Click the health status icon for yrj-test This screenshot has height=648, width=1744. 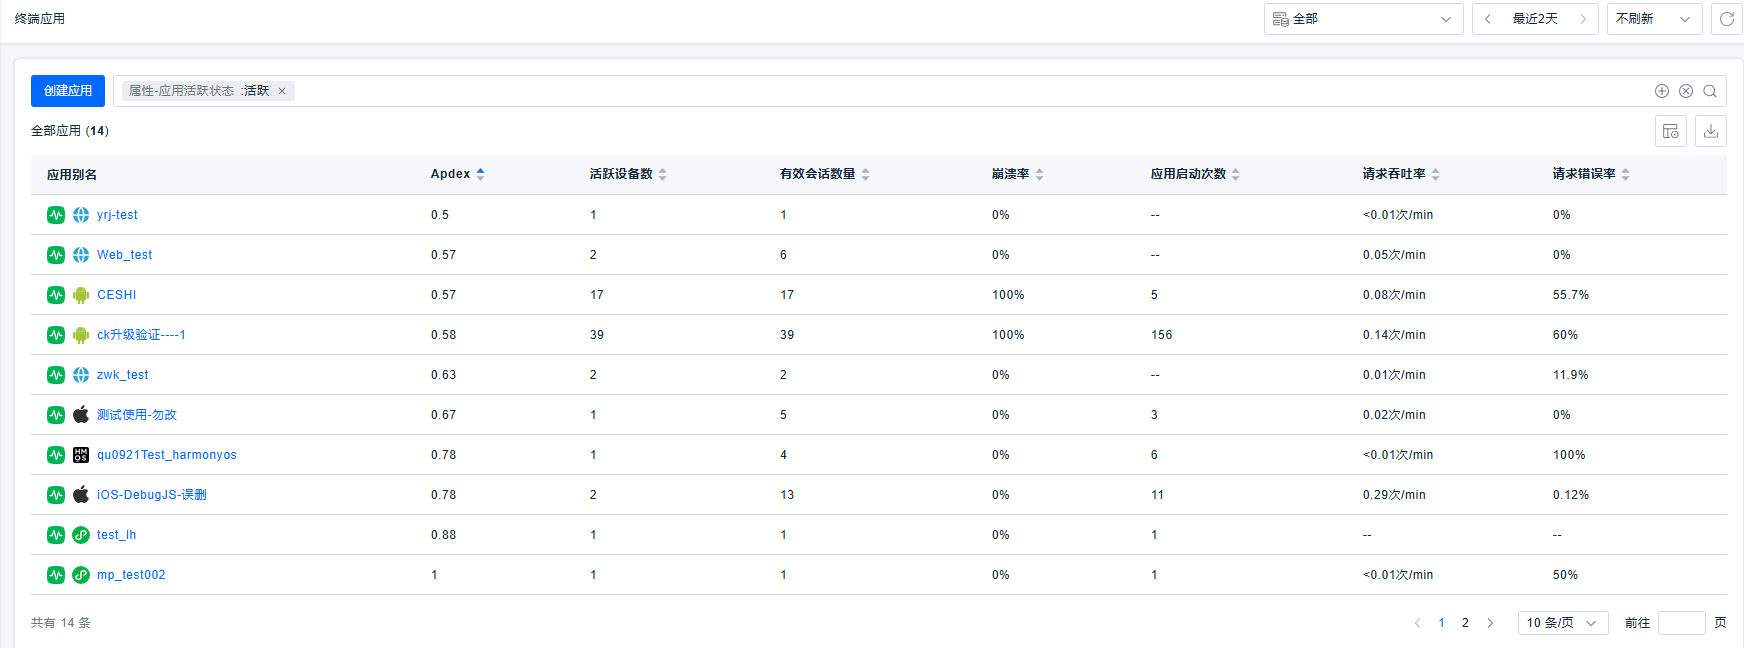pos(56,215)
